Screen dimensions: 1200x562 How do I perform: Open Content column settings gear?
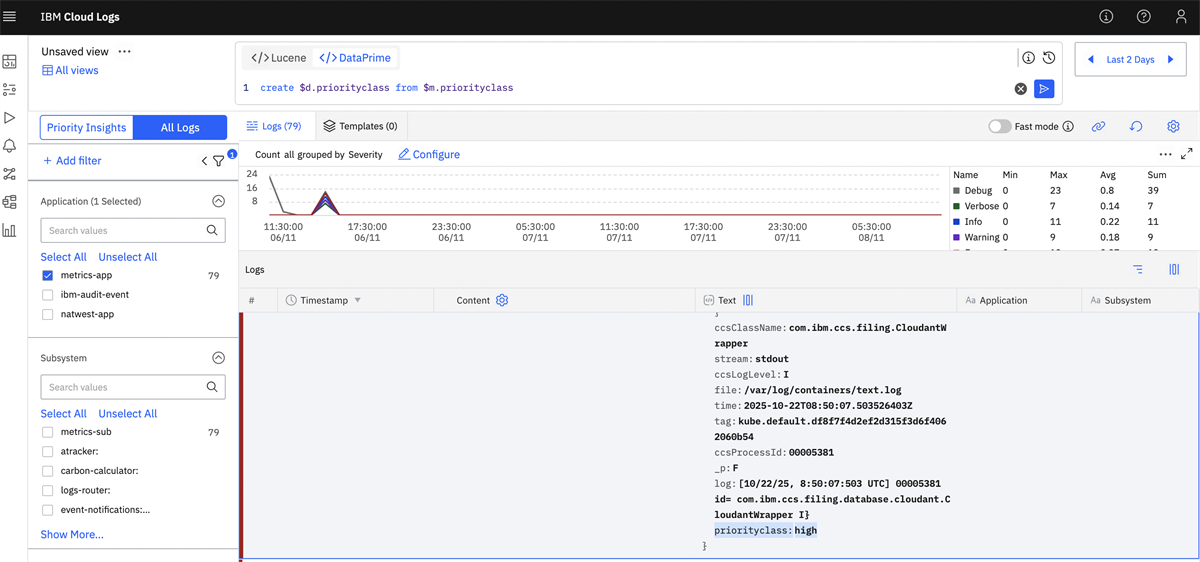coord(502,300)
